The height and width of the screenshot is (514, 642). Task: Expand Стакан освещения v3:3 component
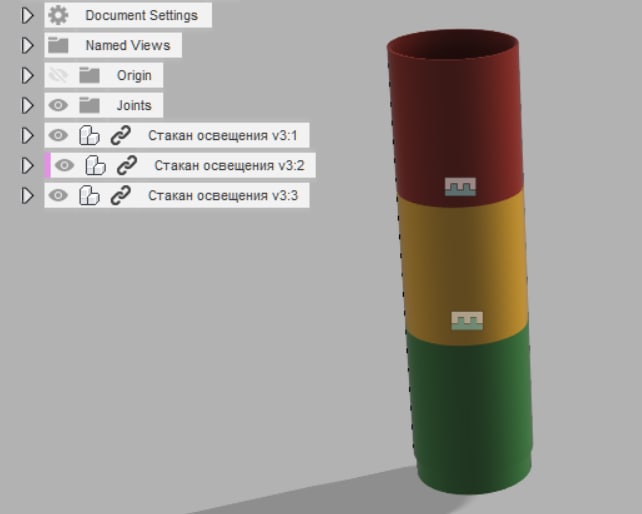[x=27, y=196]
